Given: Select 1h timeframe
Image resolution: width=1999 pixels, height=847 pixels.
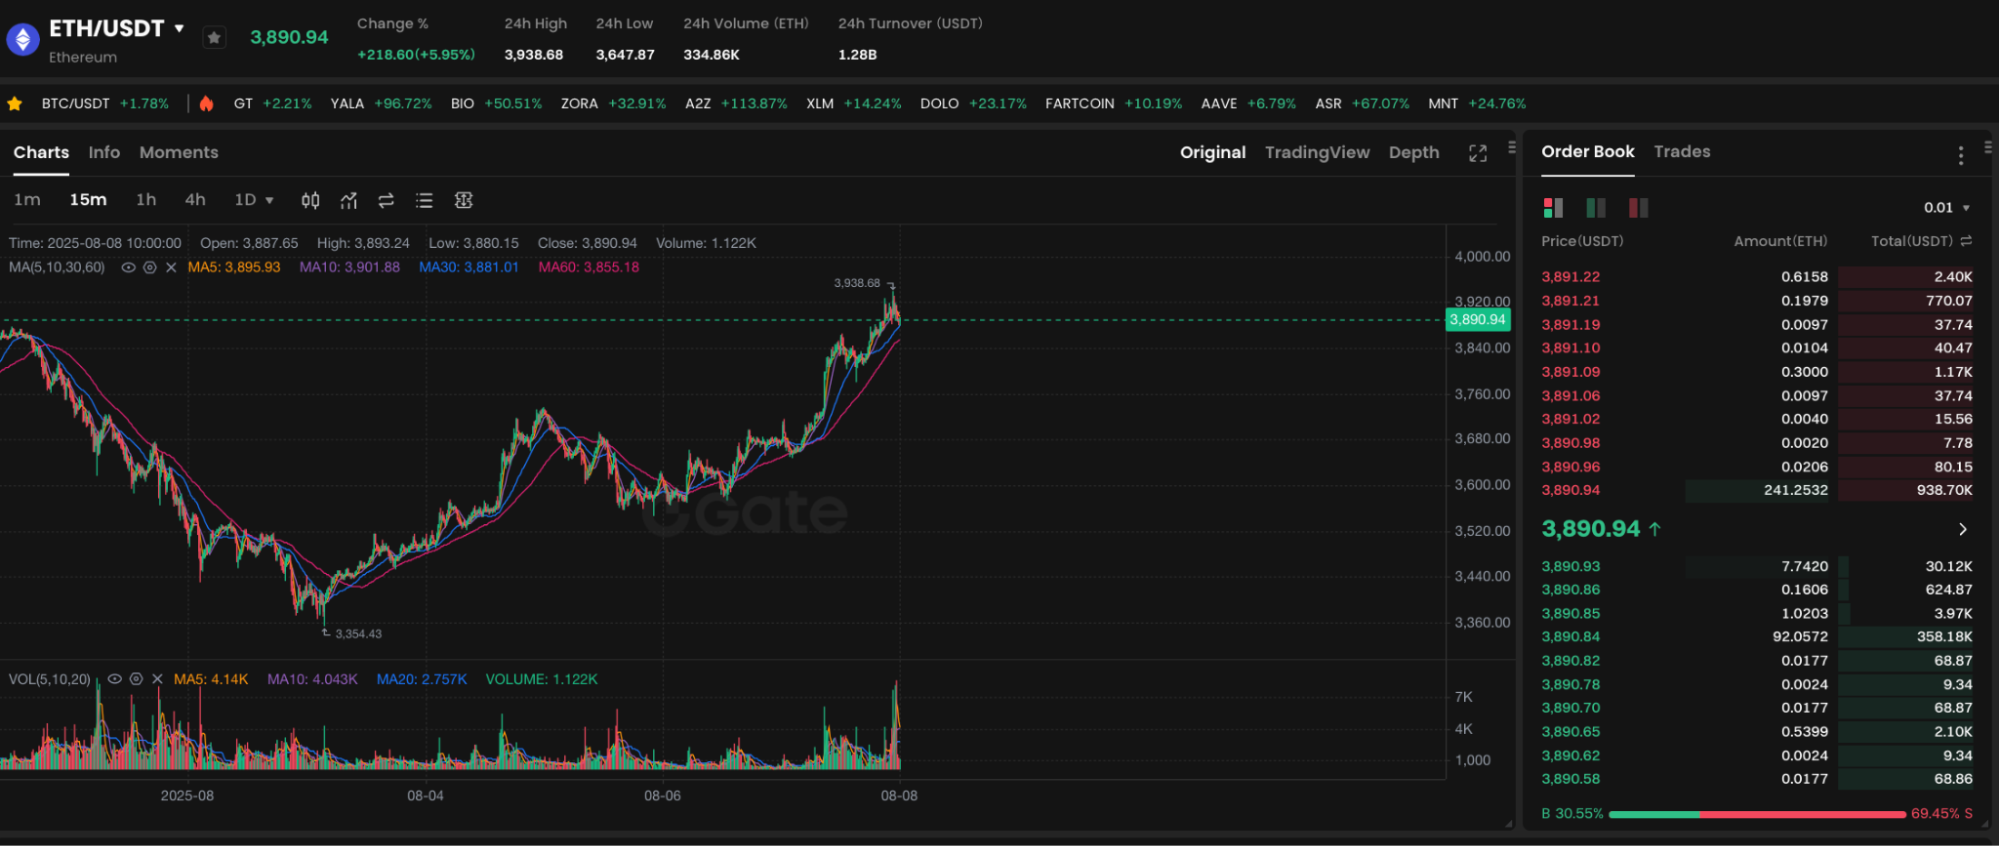Looking at the screenshot, I should pyautogui.click(x=146, y=200).
